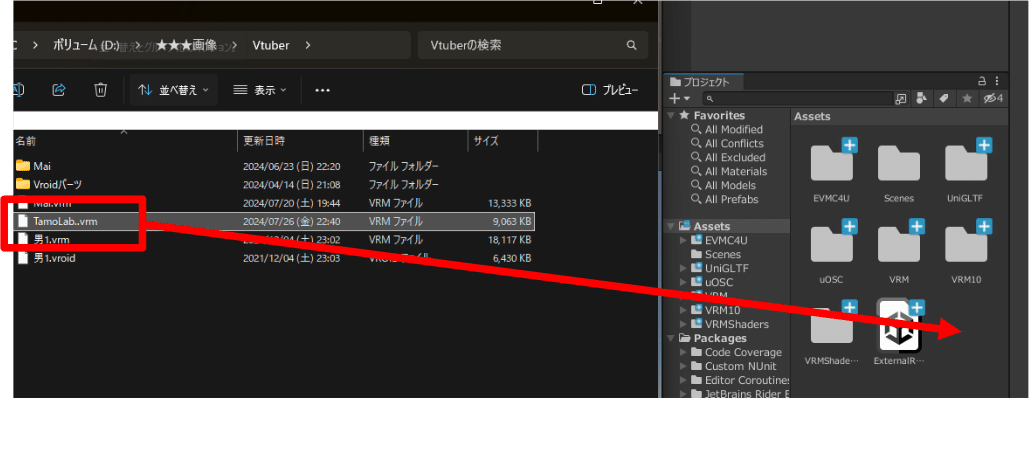Screen dimensions: 1029x469
Task: Collapse the Packages tree section
Action: point(671,338)
